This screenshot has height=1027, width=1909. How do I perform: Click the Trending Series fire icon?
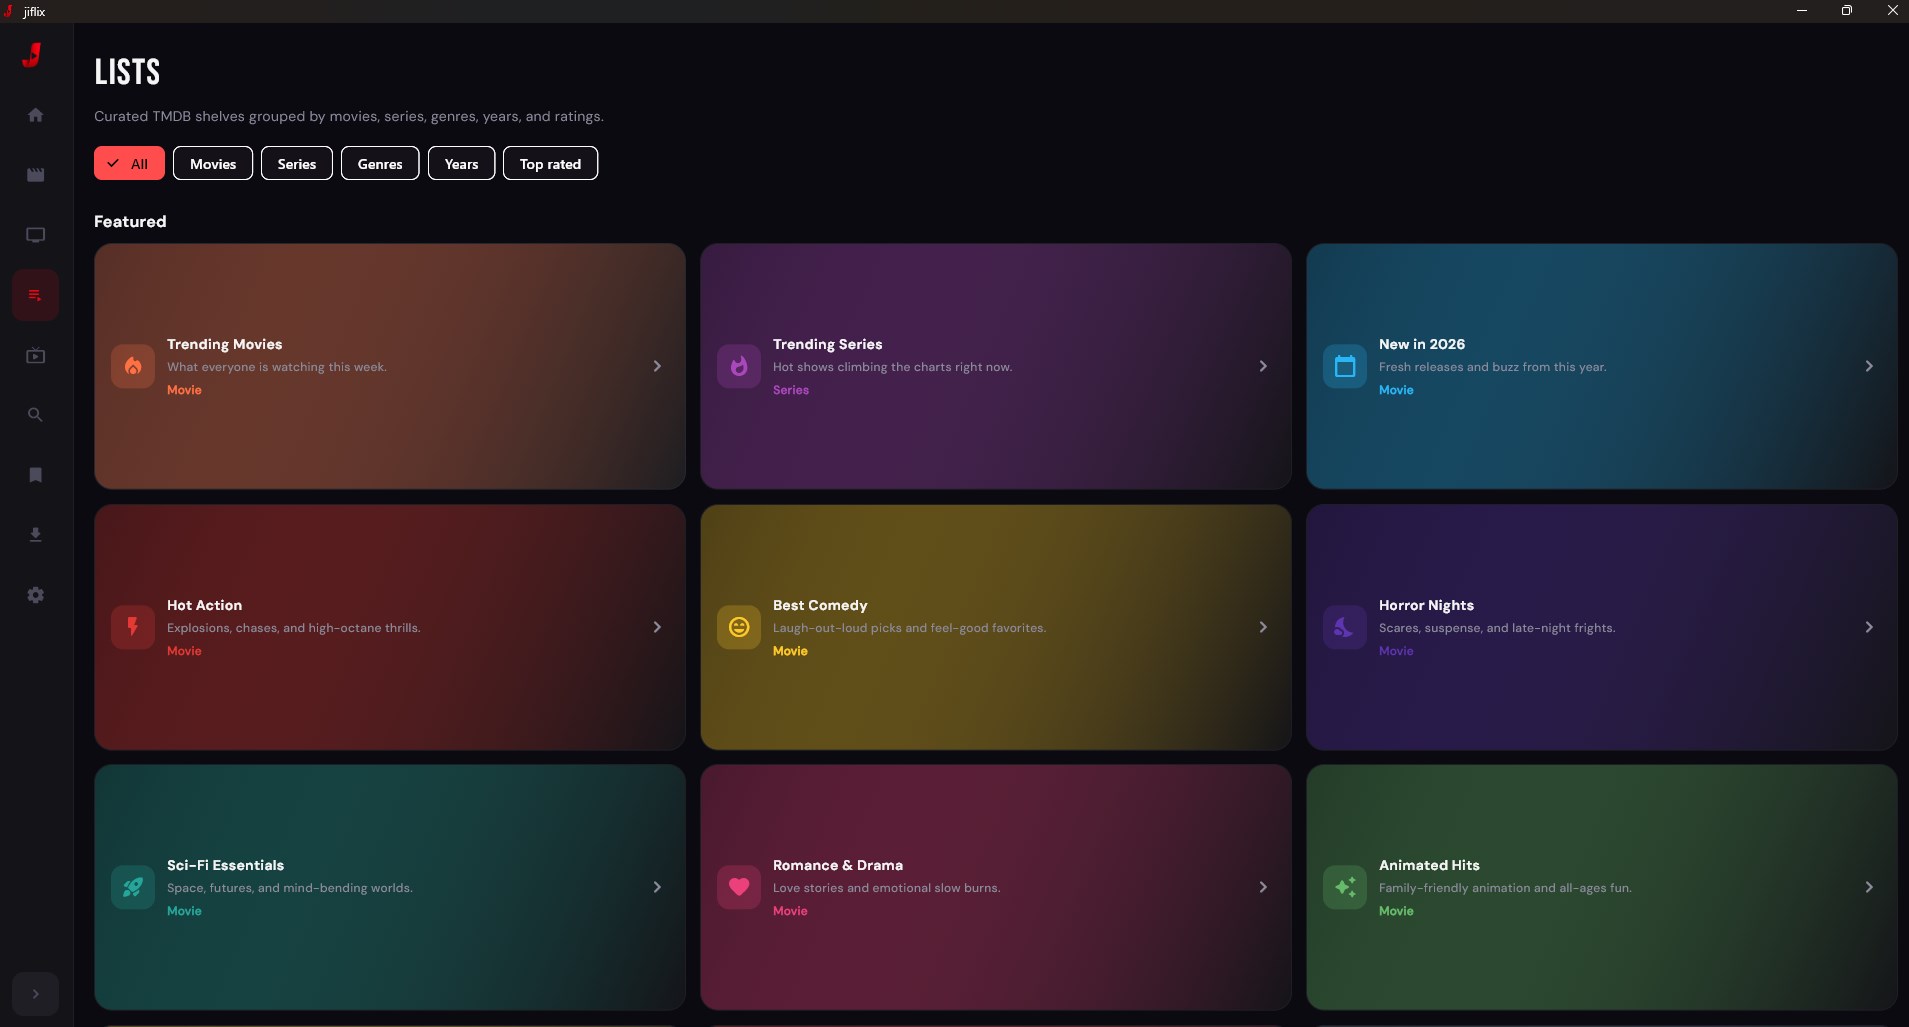click(x=739, y=366)
